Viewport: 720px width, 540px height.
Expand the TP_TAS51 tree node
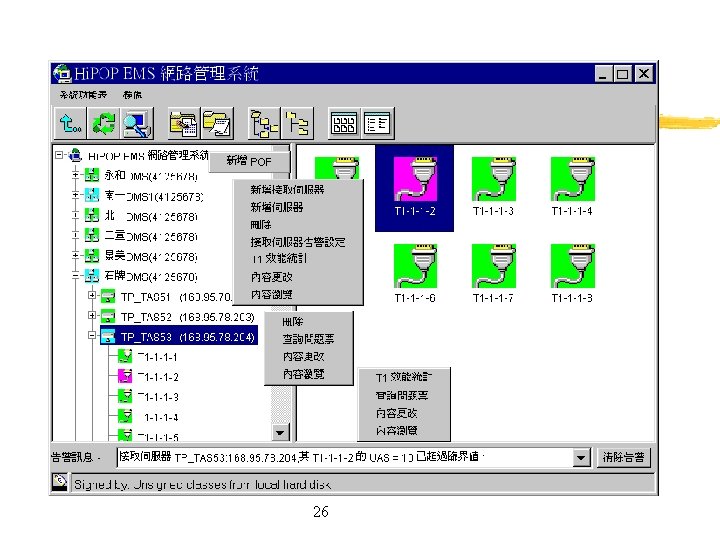[92, 295]
